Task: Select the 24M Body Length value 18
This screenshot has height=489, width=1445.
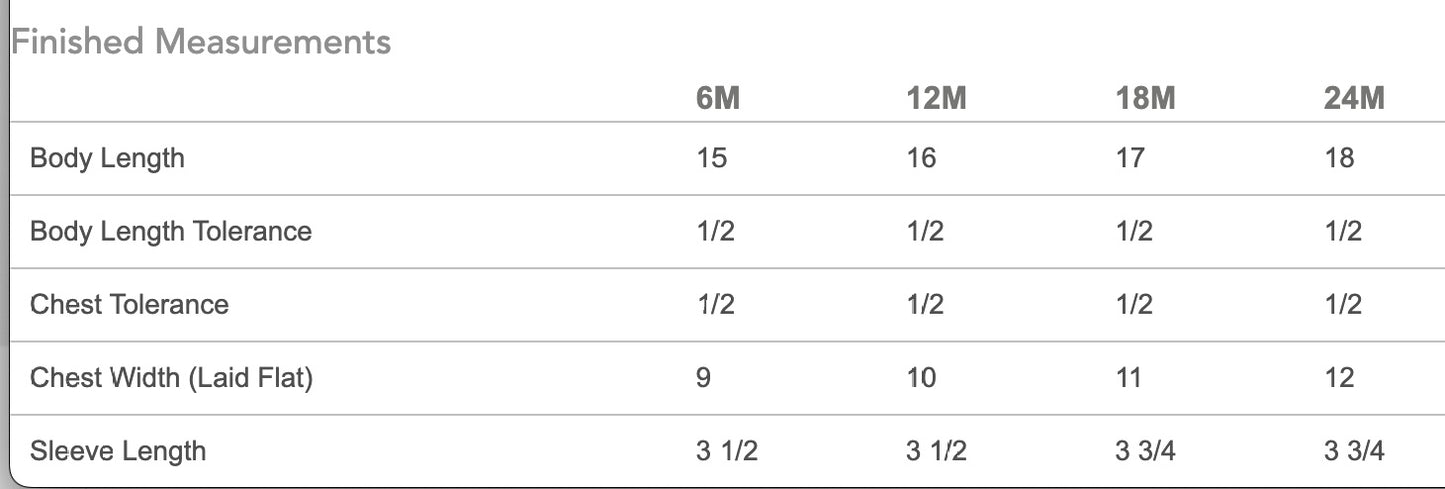Action: point(1339,158)
